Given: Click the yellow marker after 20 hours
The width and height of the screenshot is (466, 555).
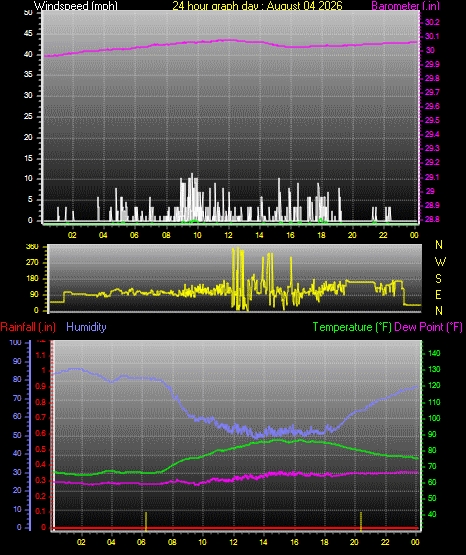Looking at the screenshot, I should tap(361, 520).
